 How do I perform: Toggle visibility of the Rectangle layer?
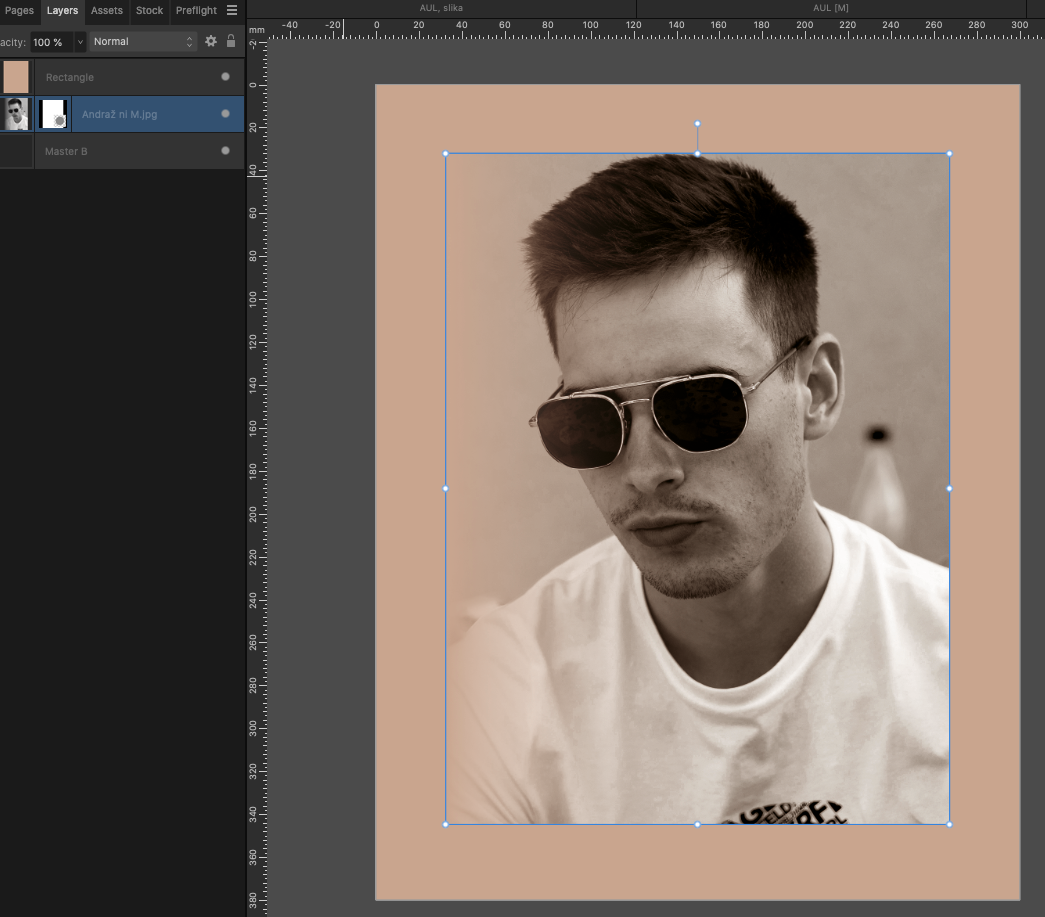click(225, 77)
